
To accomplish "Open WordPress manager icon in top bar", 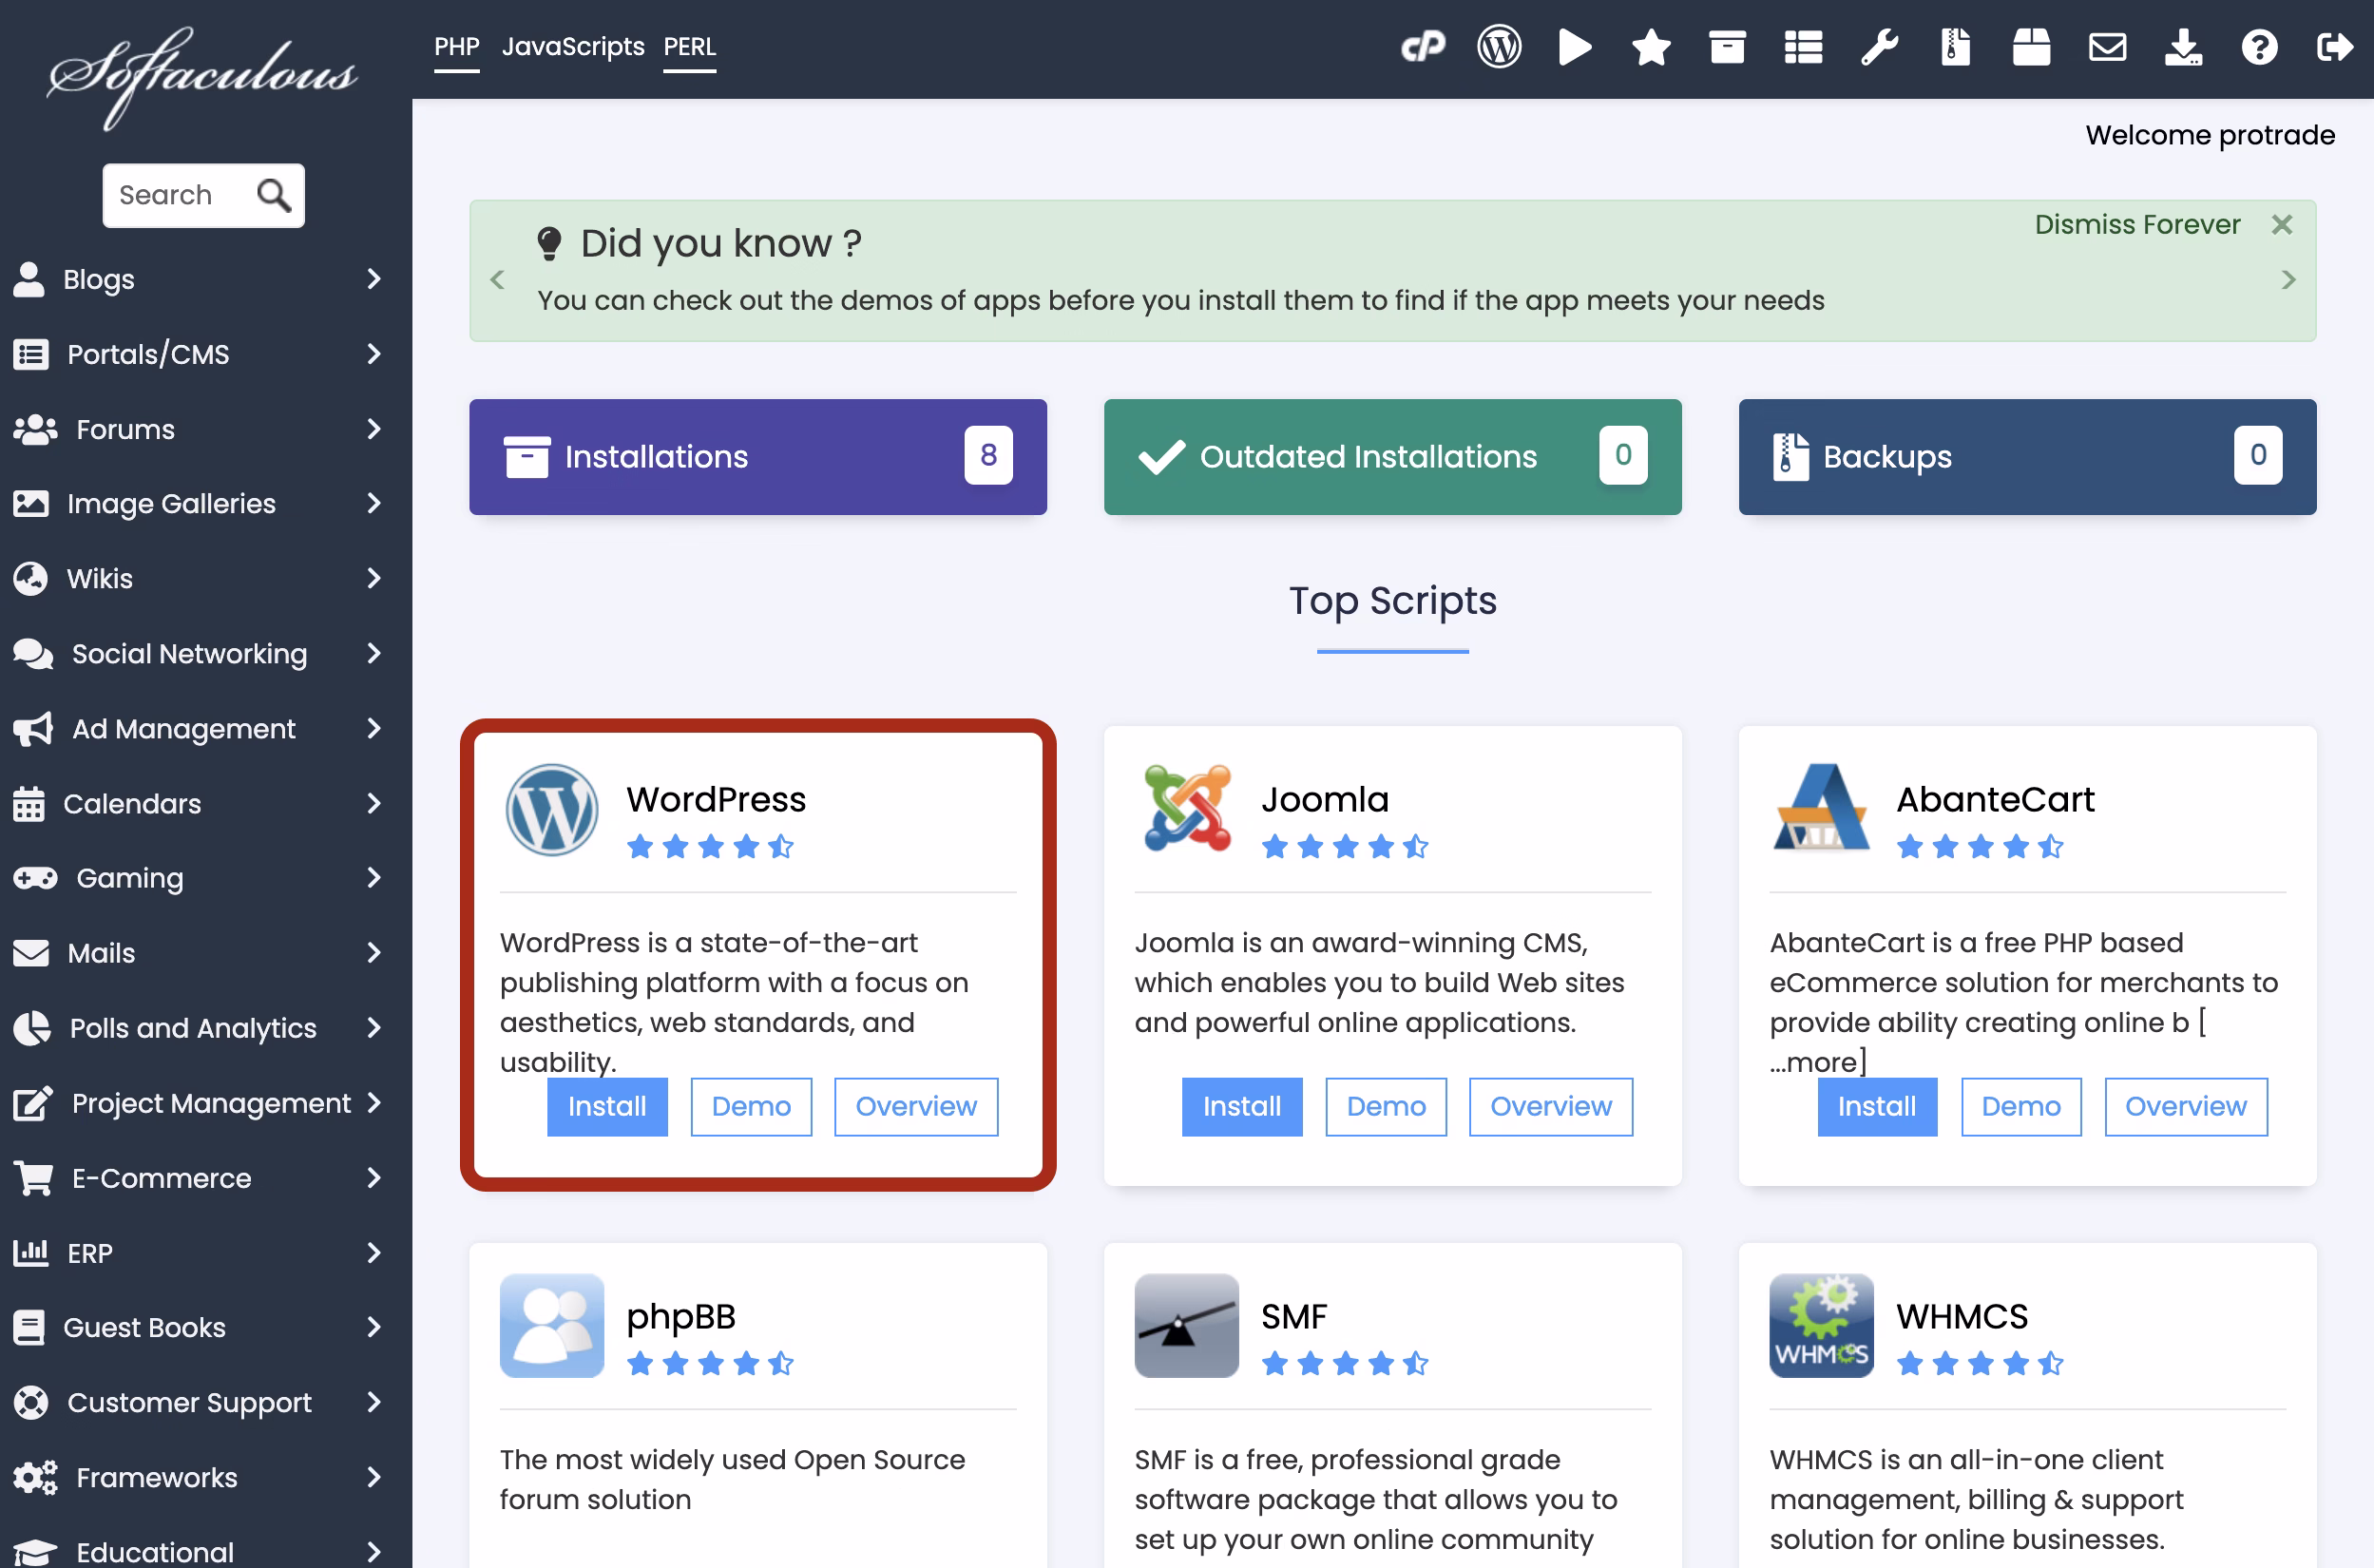I will (x=1499, y=47).
